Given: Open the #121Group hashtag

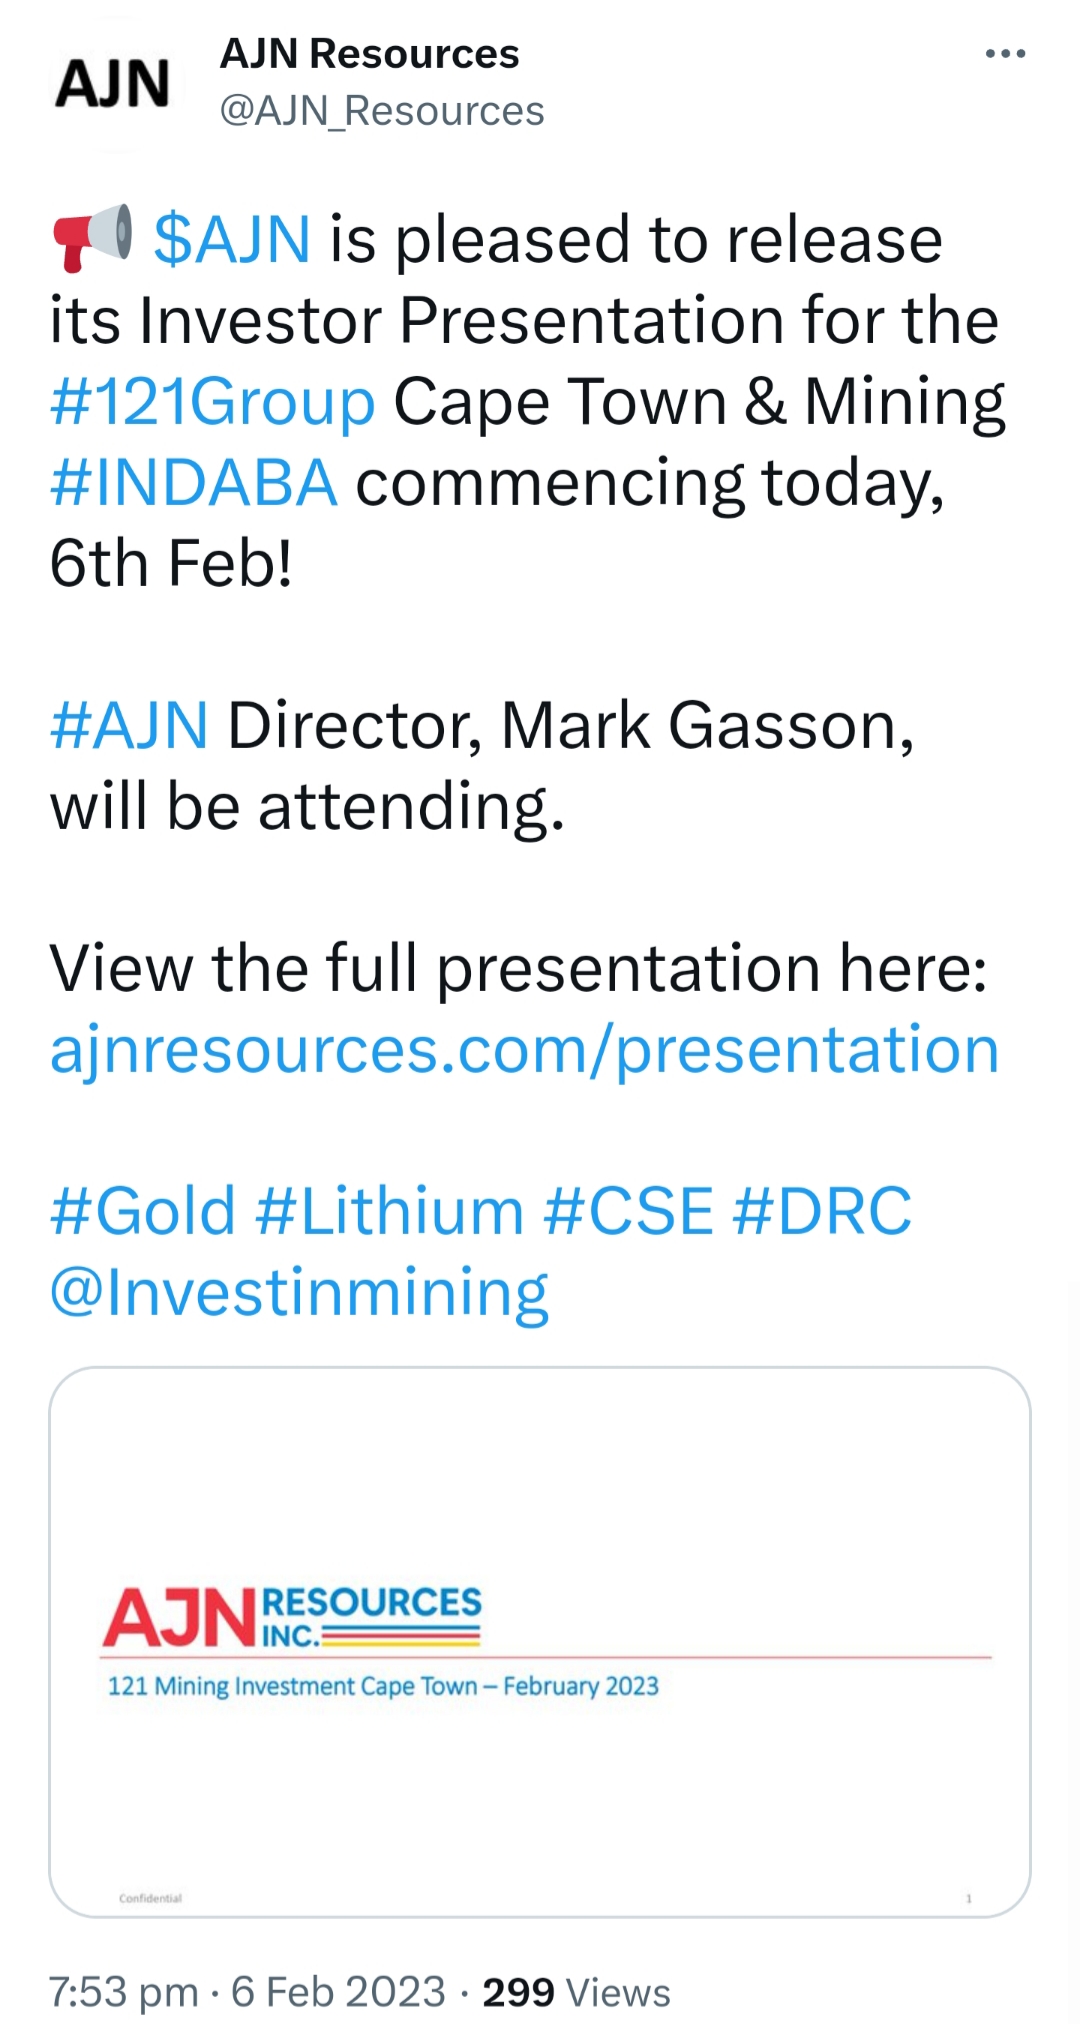Looking at the screenshot, I should pos(212,402).
